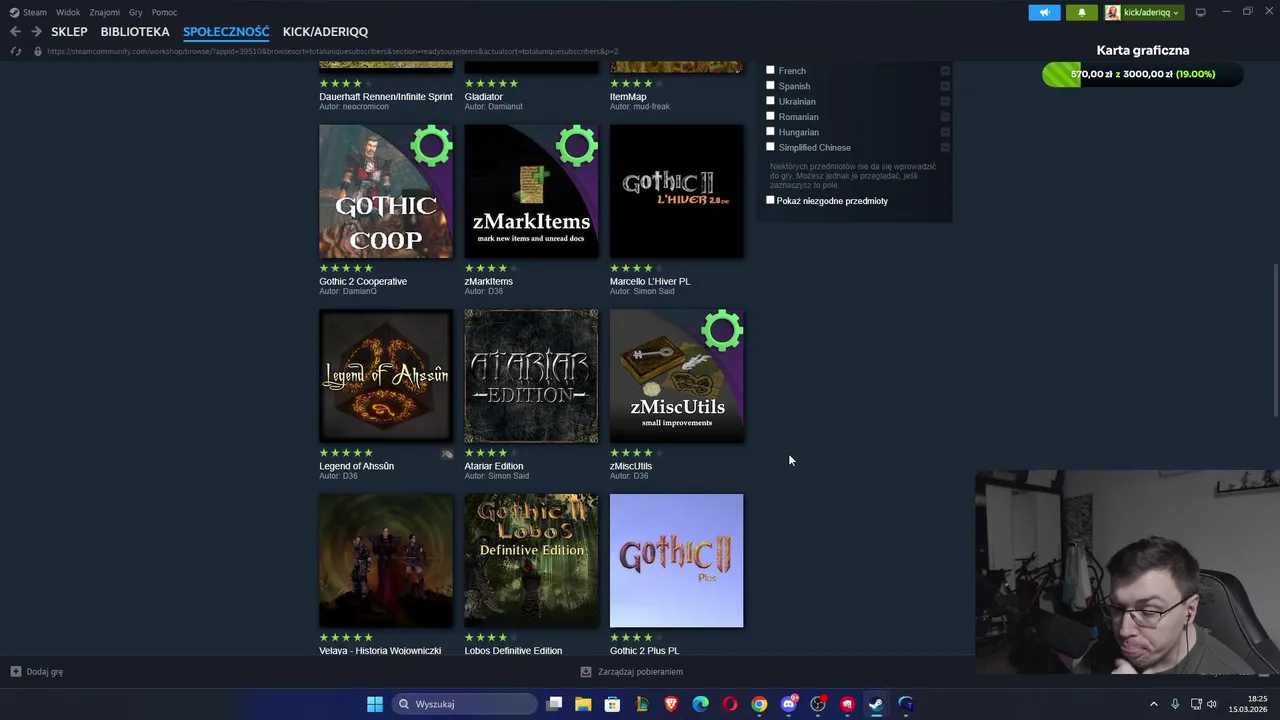Open the Logitech G Hub taskbar icon
Screen dimensions: 1280x720
click(x=906, y=704)
